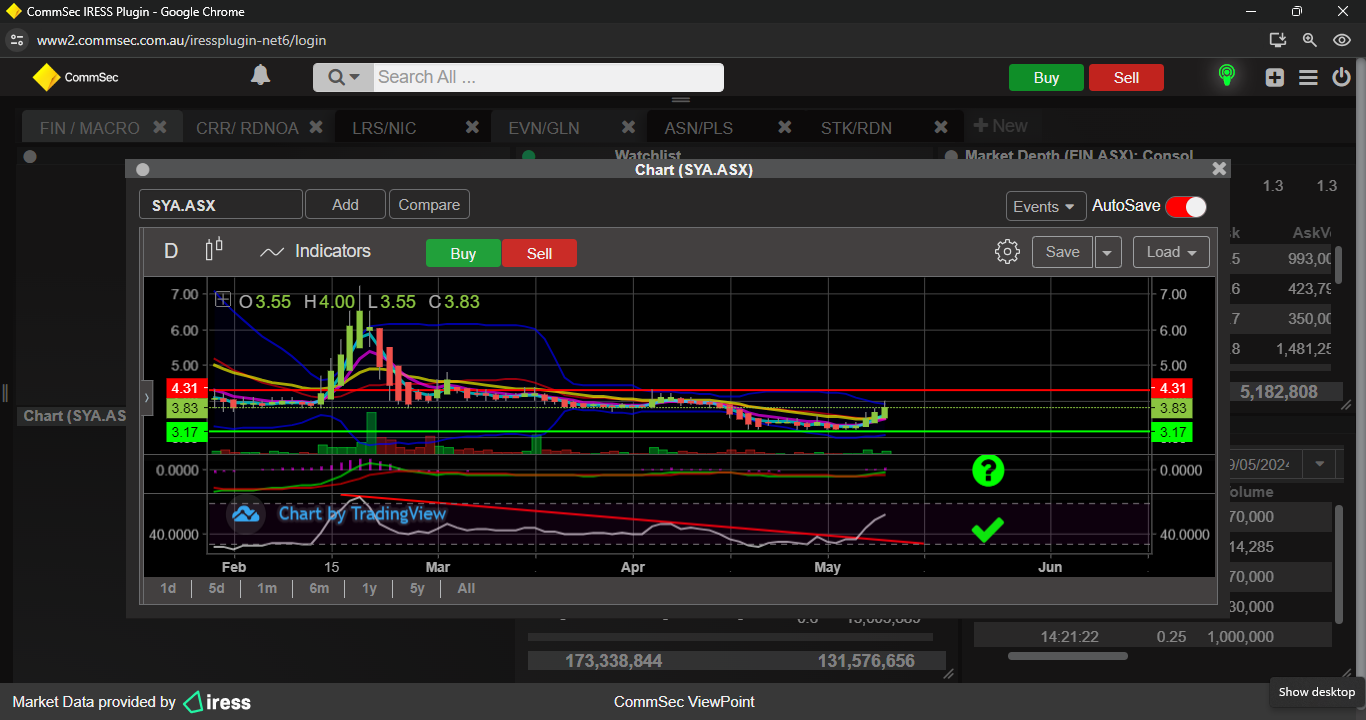Screen dimensions: 1366x720
Task: Expand the arrow next to Save
Action: point(1107,253)
